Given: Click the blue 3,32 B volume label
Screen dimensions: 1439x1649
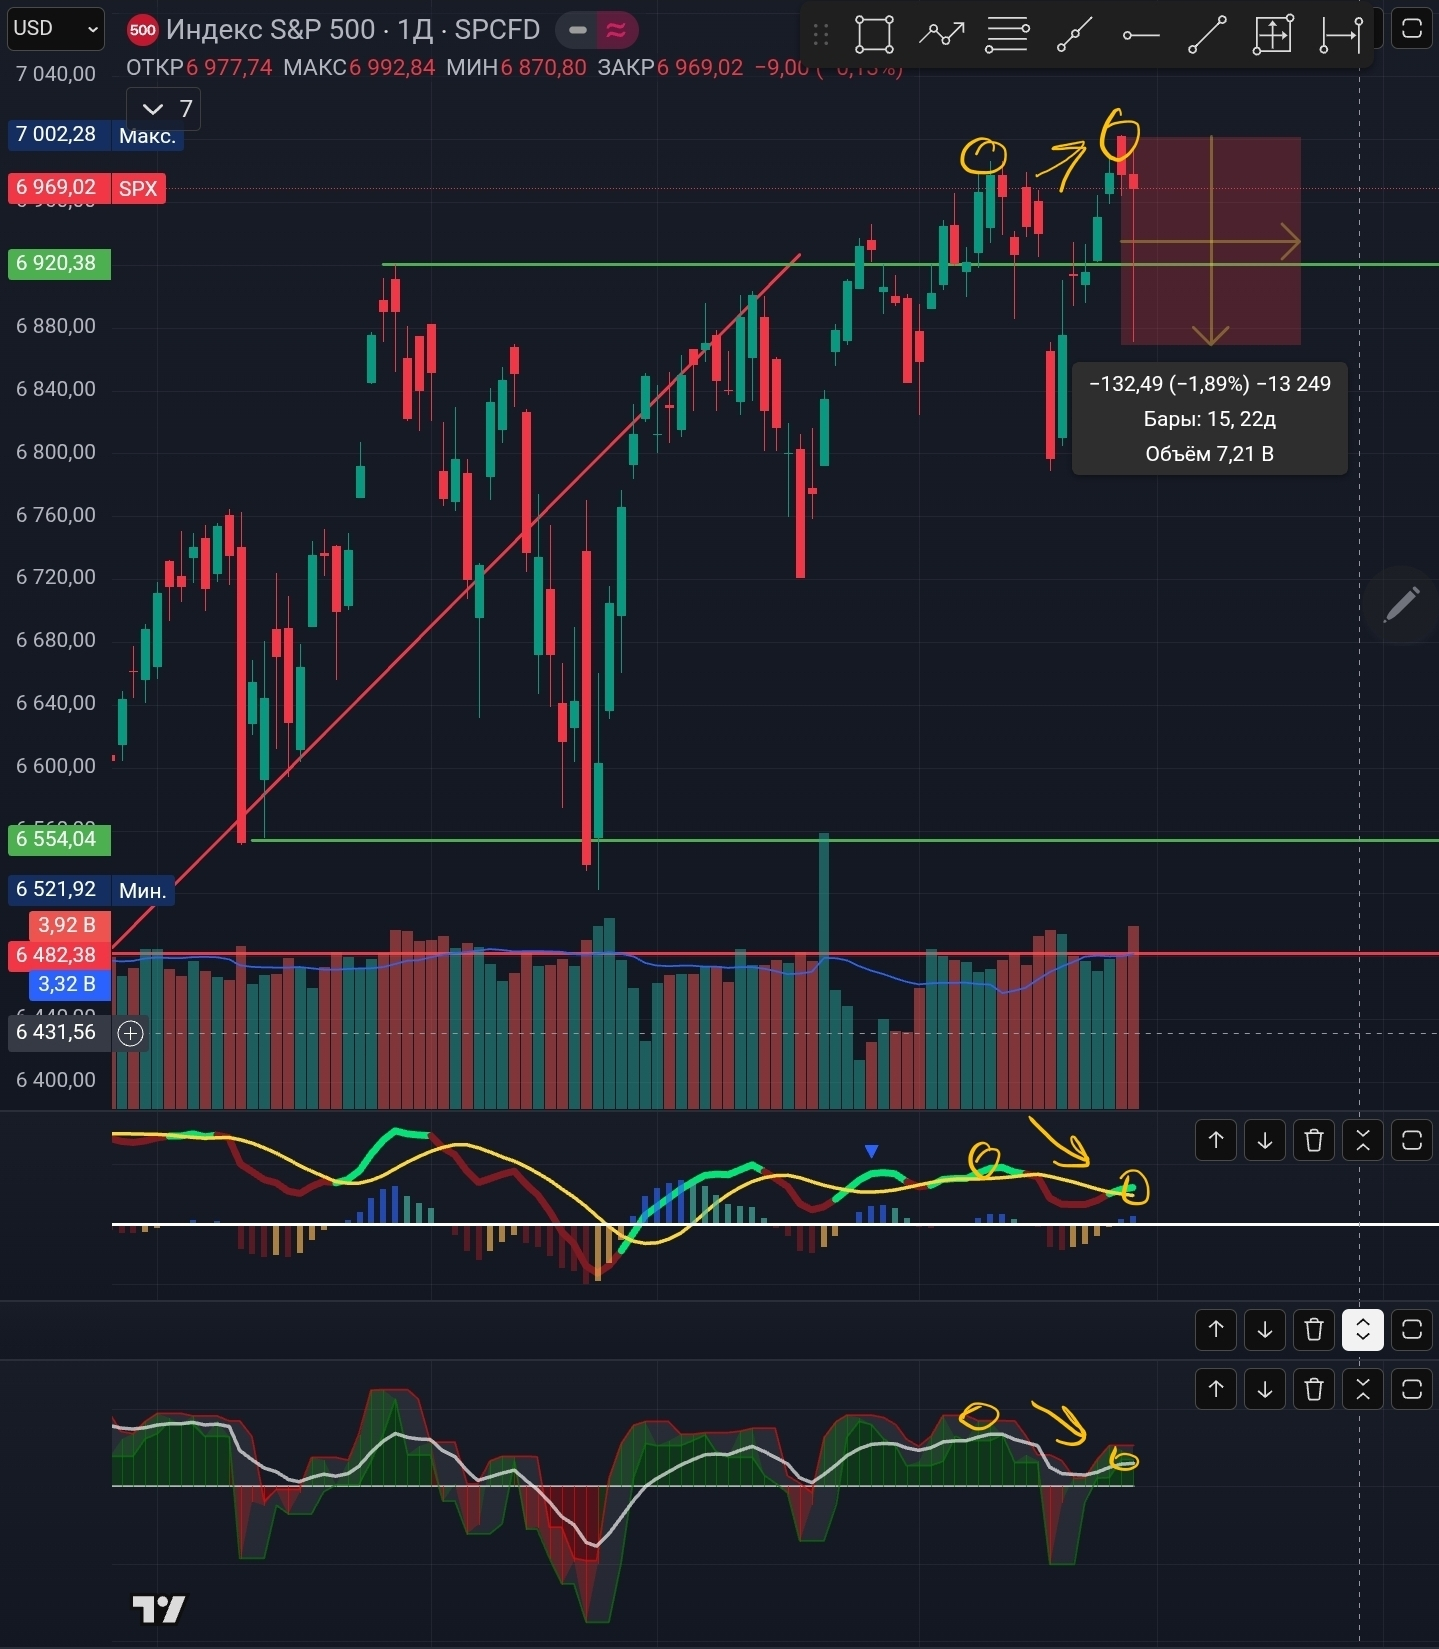Looking at the screenshot, I should click(68, 984).
